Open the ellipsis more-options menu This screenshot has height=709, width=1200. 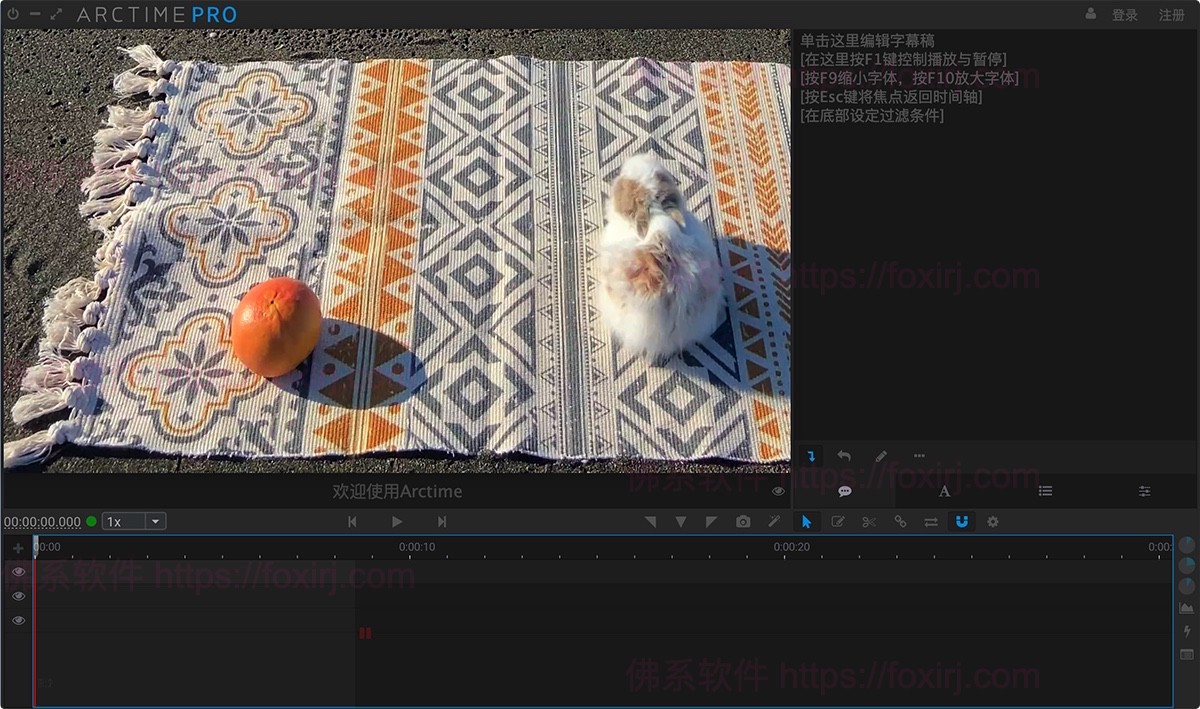click(x=919, y=455)
